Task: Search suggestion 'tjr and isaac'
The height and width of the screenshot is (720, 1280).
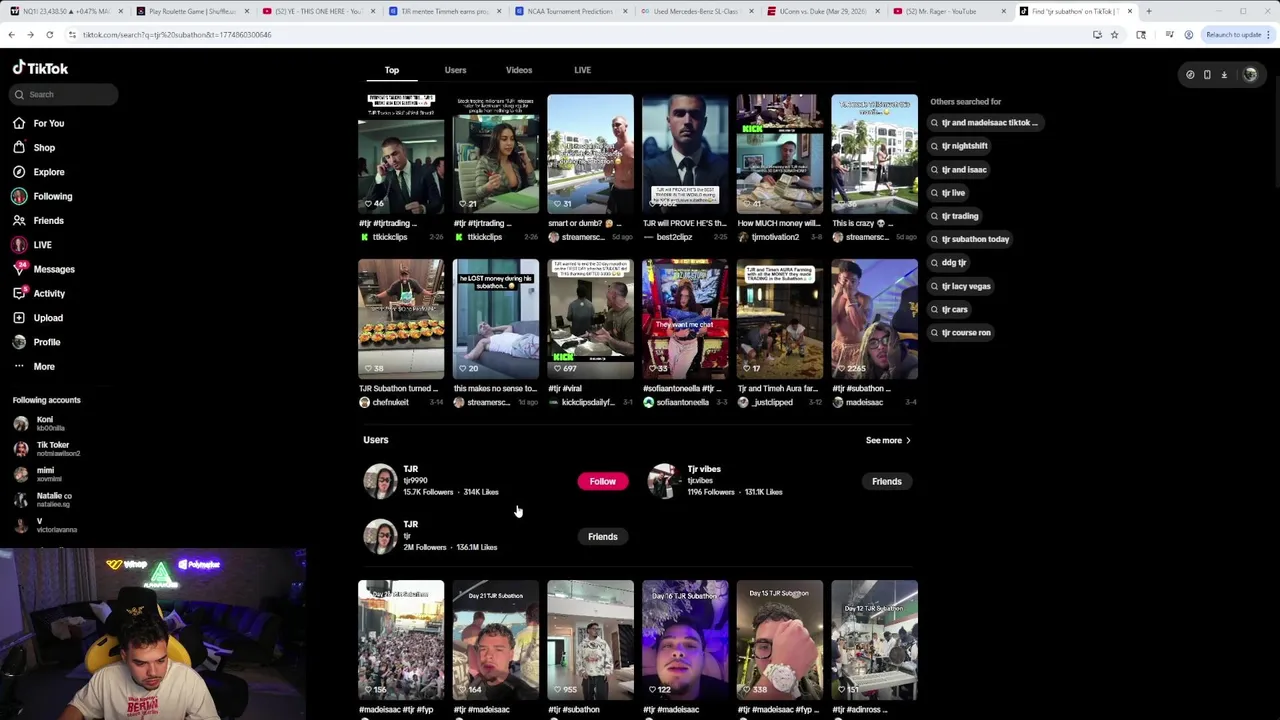Action: coord(959,169)
